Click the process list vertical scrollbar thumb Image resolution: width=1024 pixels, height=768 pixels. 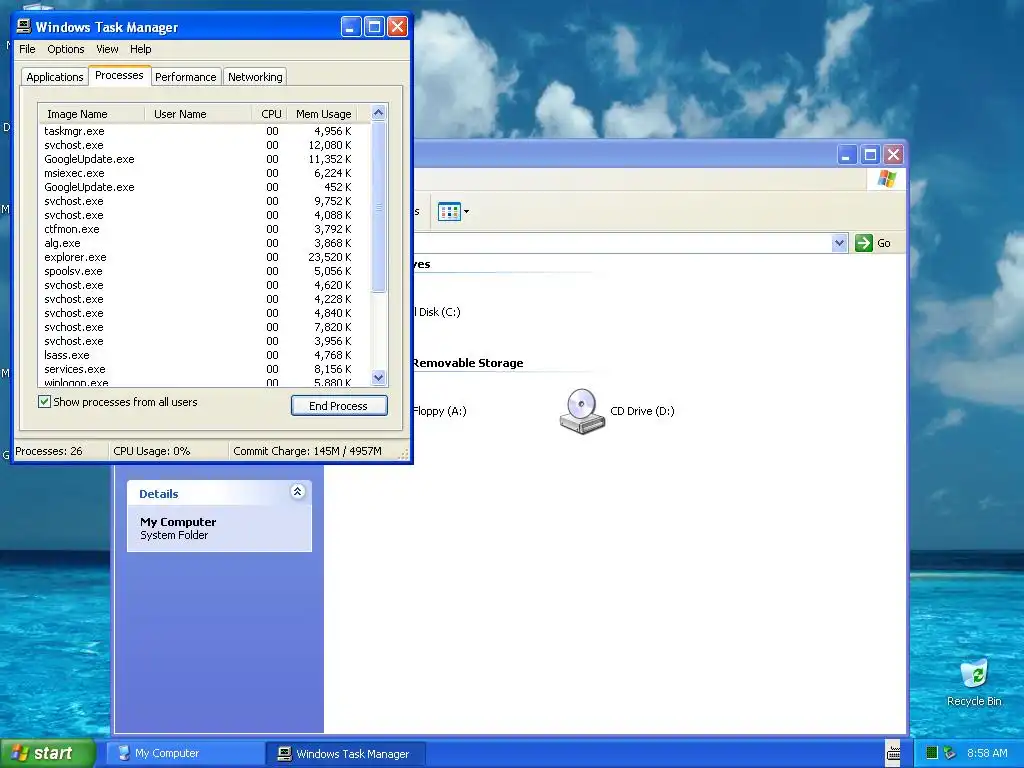379,206
